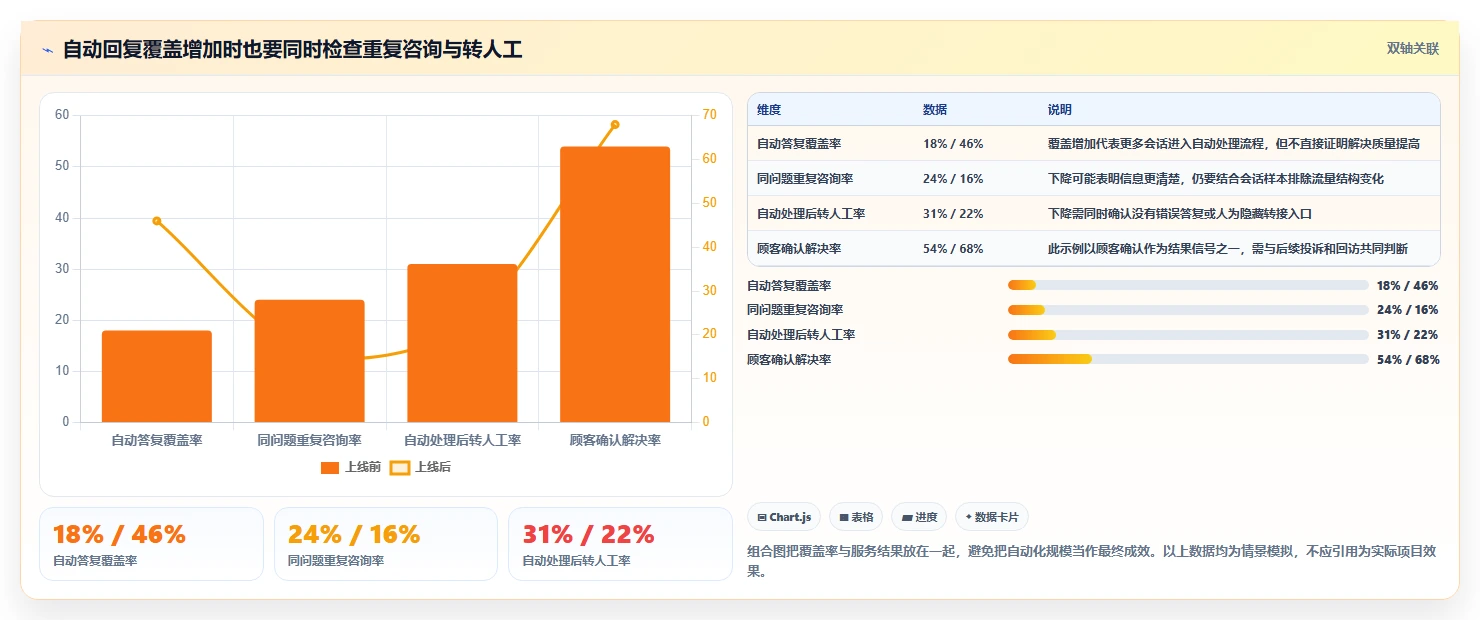The height and width of the screenshot is (620, 1480).
Task: Click 54% / 68% value beside progress bar
Action: point(1408,359)
